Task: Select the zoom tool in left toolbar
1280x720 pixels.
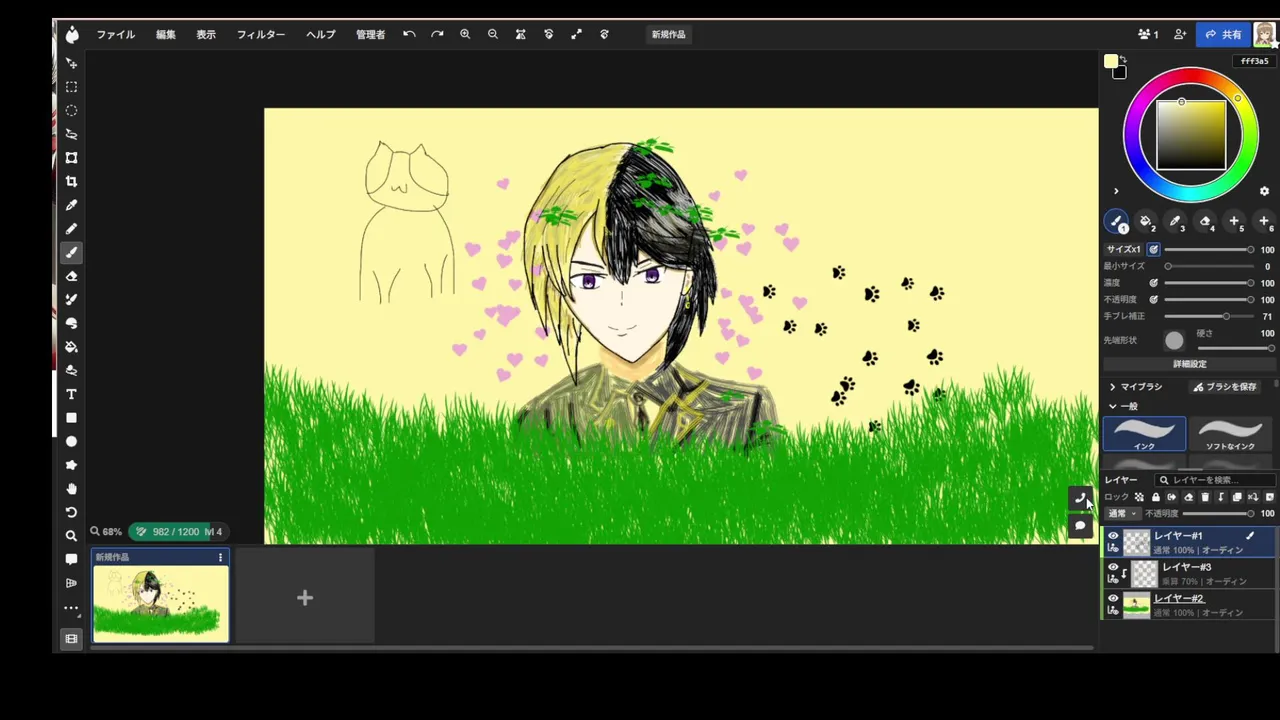Action: point(71,536)
